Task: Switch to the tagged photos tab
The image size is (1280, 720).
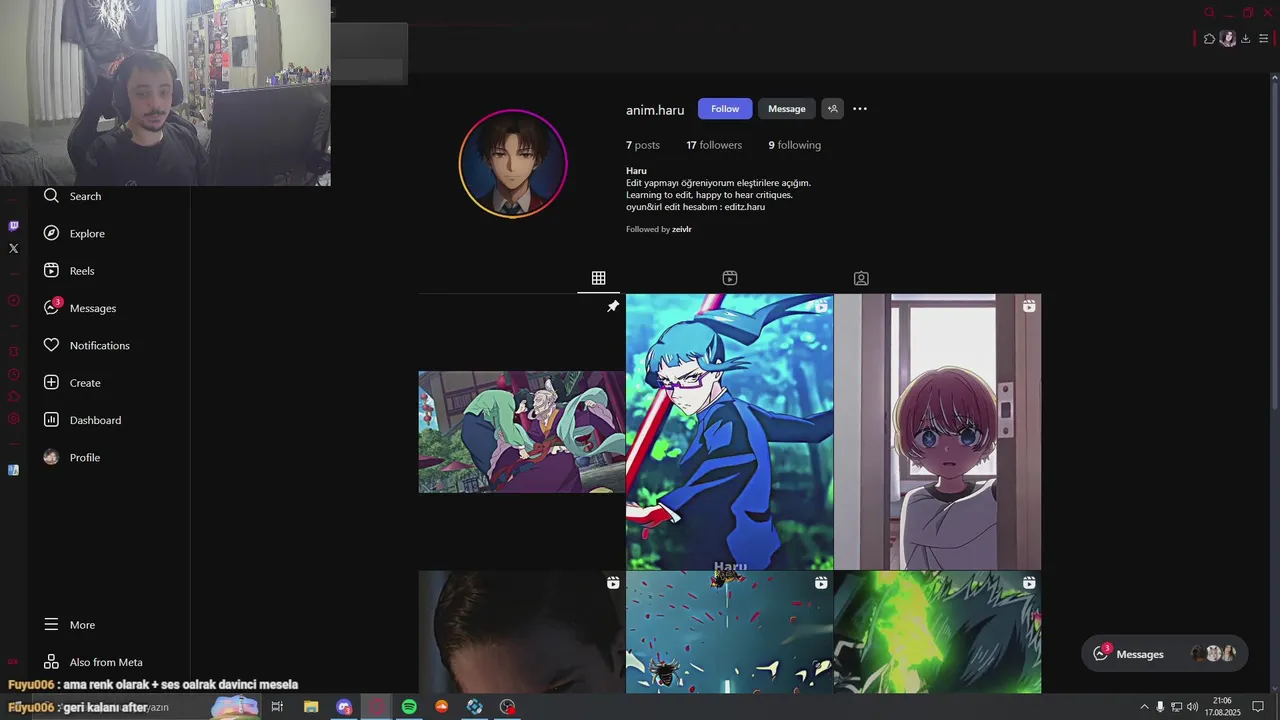Action: [x=861, y=278]
